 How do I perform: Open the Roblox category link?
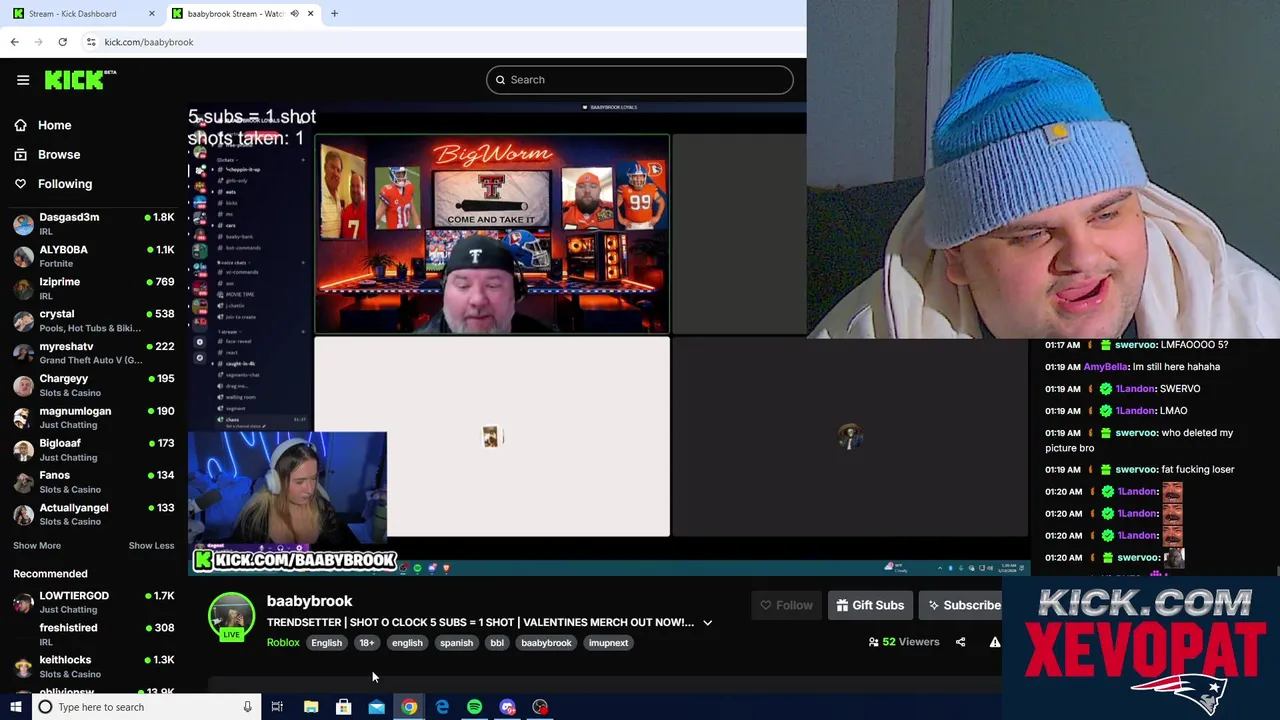pos(283,643)
